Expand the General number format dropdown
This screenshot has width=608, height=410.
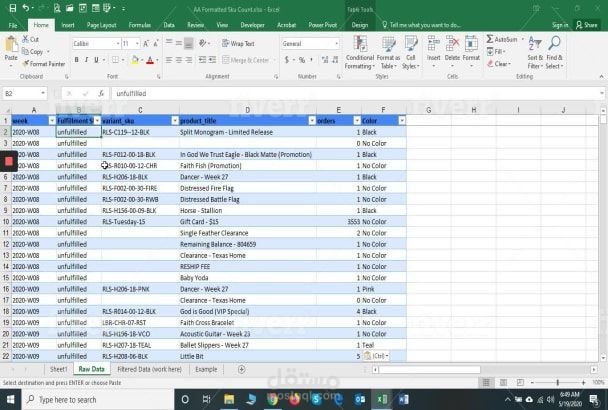(x=336, y=44)
